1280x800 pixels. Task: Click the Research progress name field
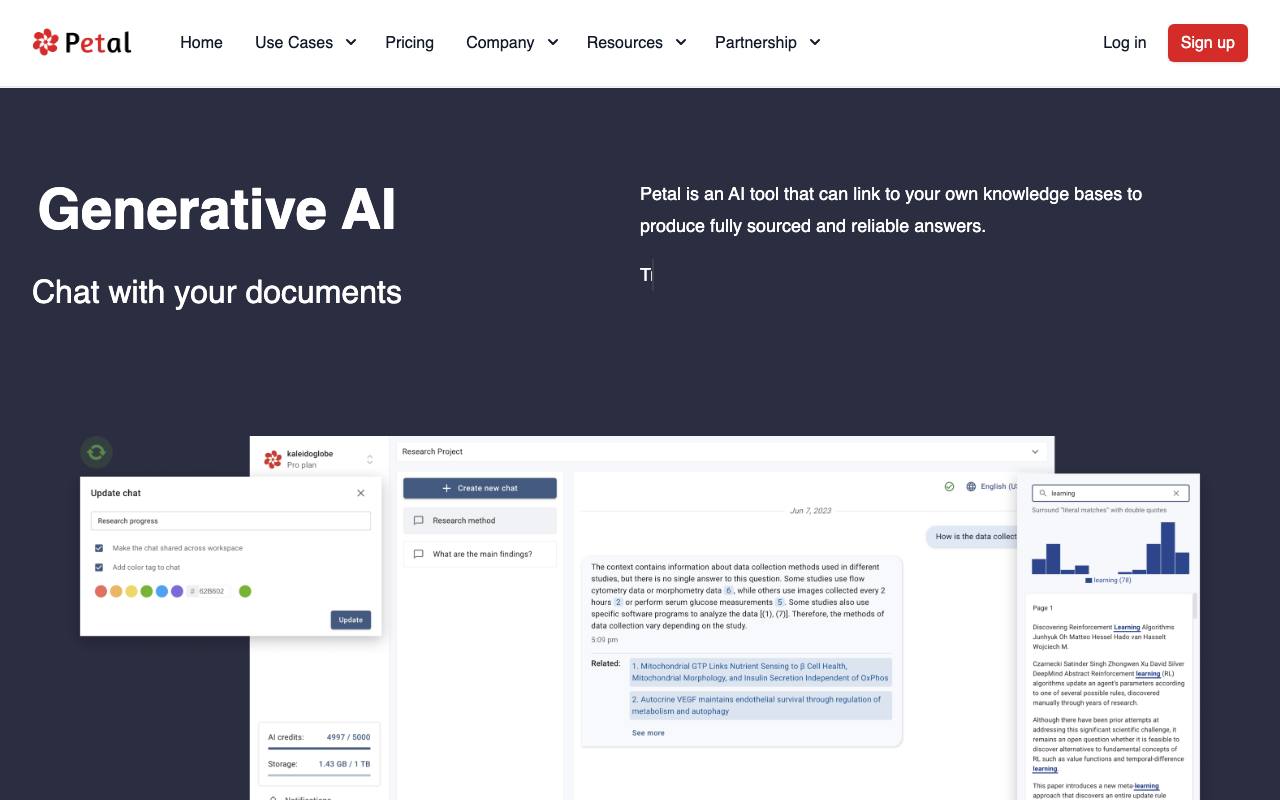[x=231, y=521]
